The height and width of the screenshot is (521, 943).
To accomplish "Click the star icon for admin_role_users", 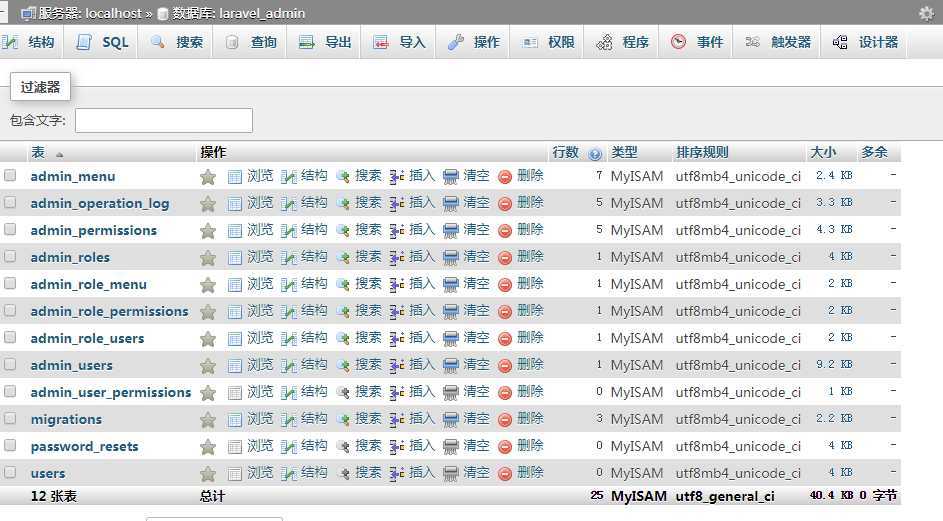I will click(208, 339).
